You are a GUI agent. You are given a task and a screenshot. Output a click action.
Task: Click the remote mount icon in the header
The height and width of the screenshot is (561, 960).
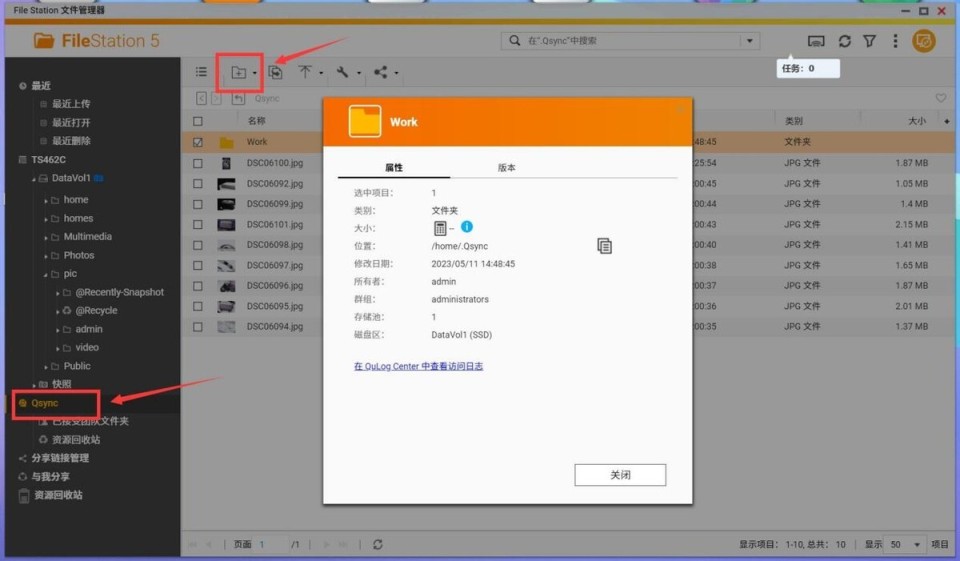tap(816, 41)
